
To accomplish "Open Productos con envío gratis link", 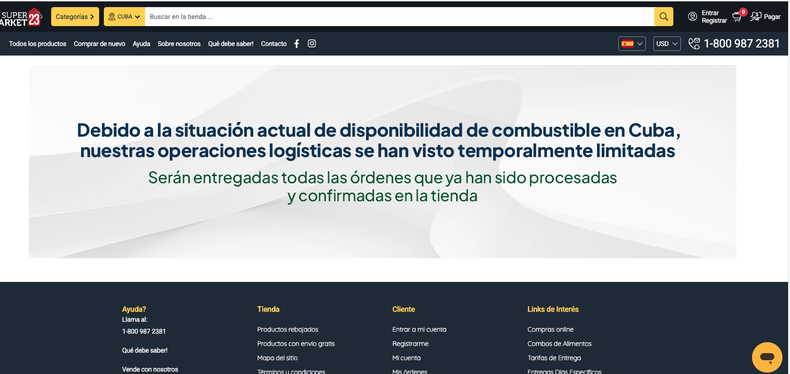I will click(x=296, y=344).
